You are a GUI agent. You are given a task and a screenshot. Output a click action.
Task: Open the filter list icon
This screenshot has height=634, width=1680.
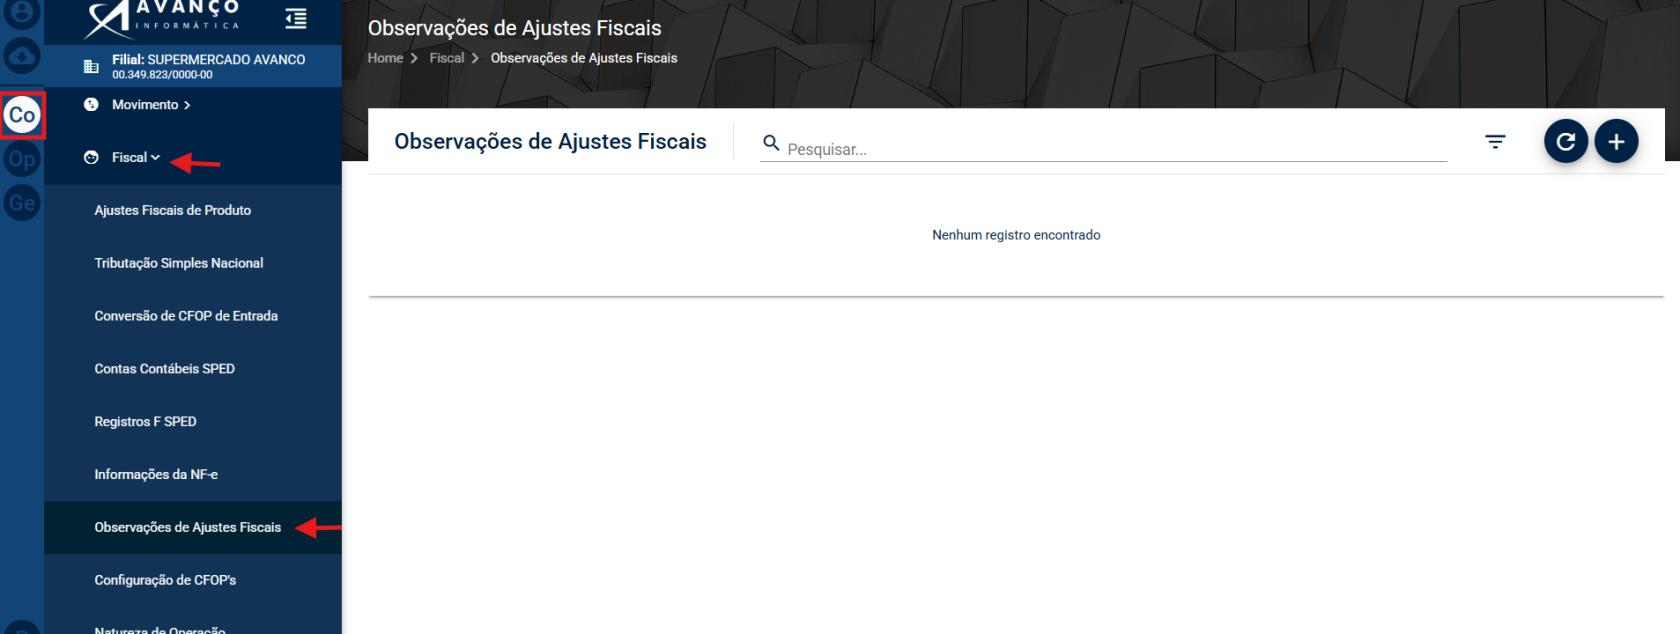[1495, 142]
